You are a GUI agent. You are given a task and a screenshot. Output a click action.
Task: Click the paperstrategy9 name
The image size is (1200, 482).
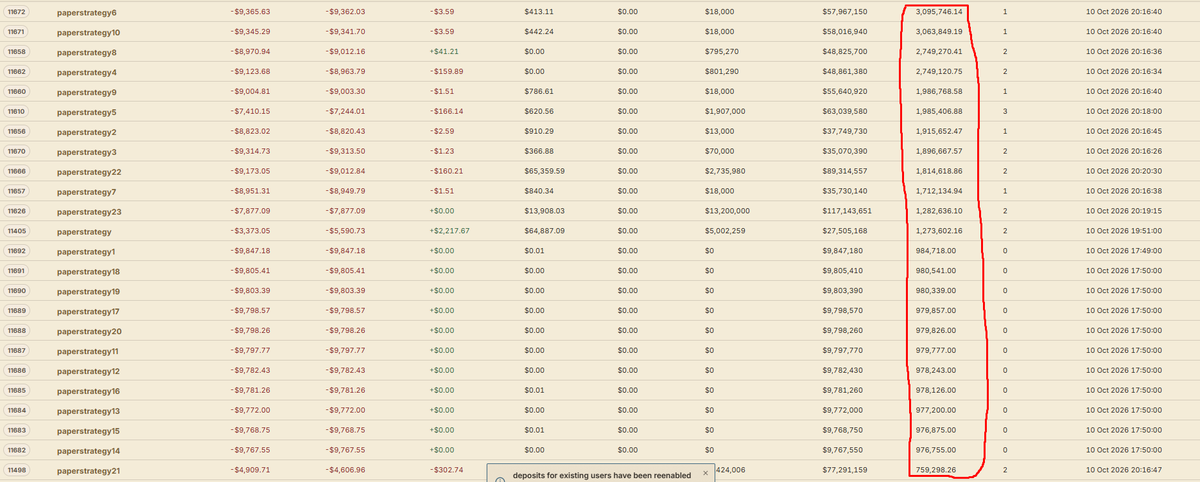(87, 92)
